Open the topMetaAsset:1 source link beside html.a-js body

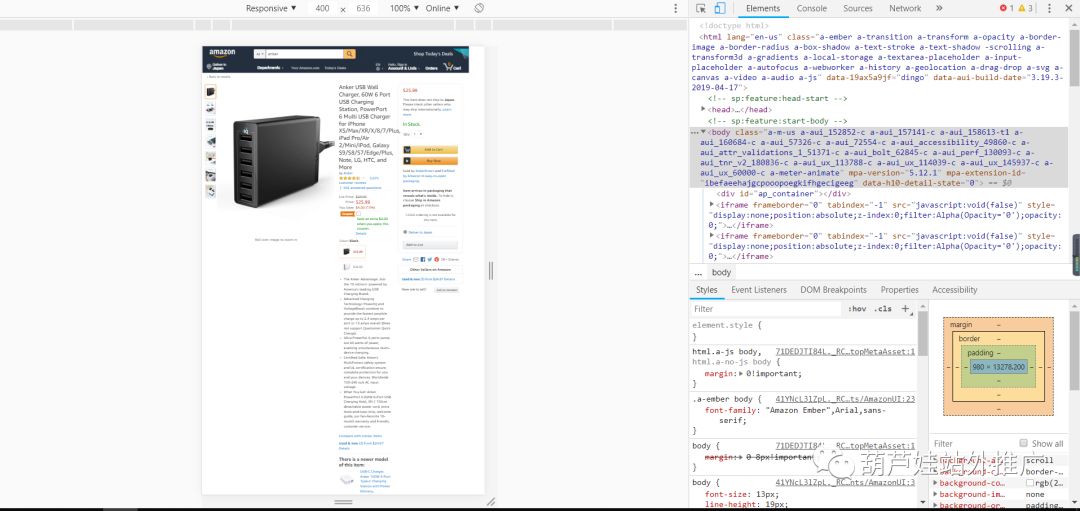[845, 351]
